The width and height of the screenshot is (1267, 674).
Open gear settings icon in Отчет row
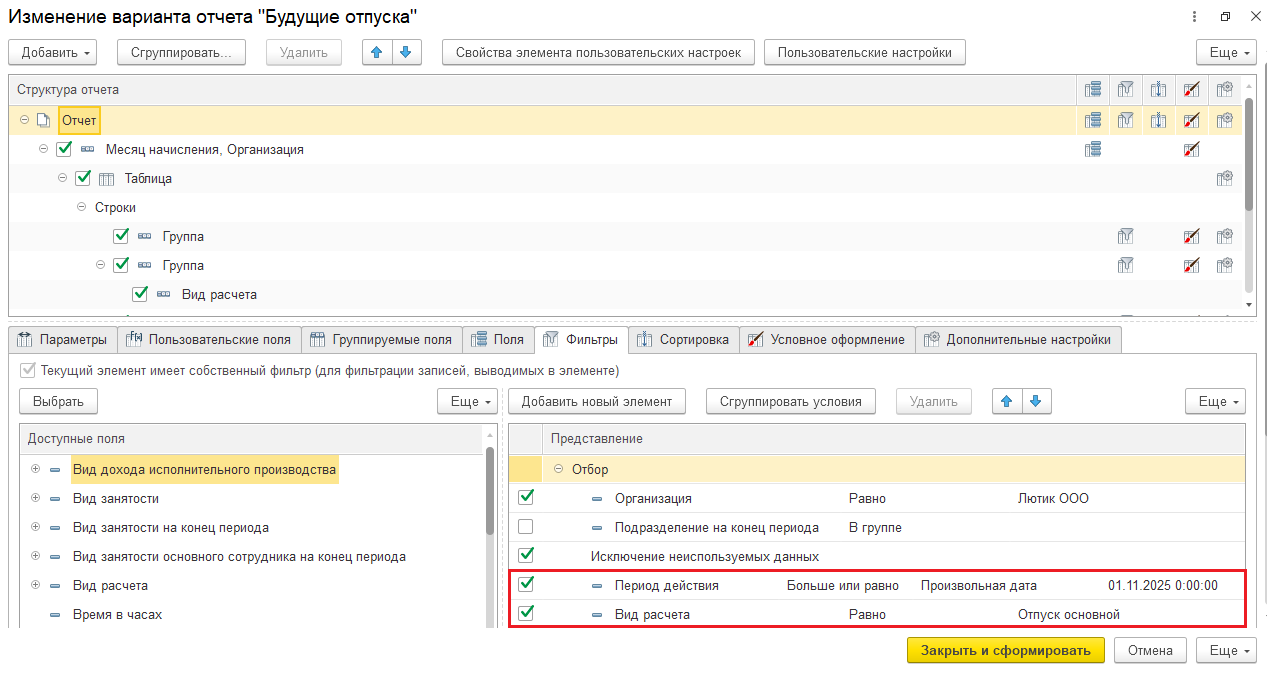[1224, 120]
